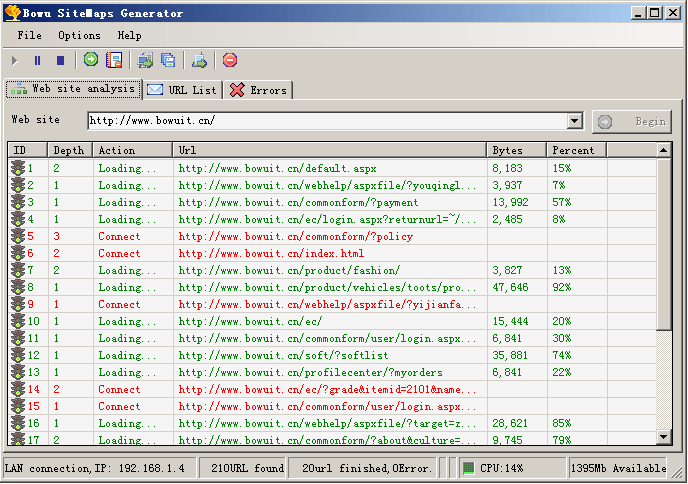Expand the Web site address dropdown
Viewport: 688px width, 484px height.
tap(574, 121)
